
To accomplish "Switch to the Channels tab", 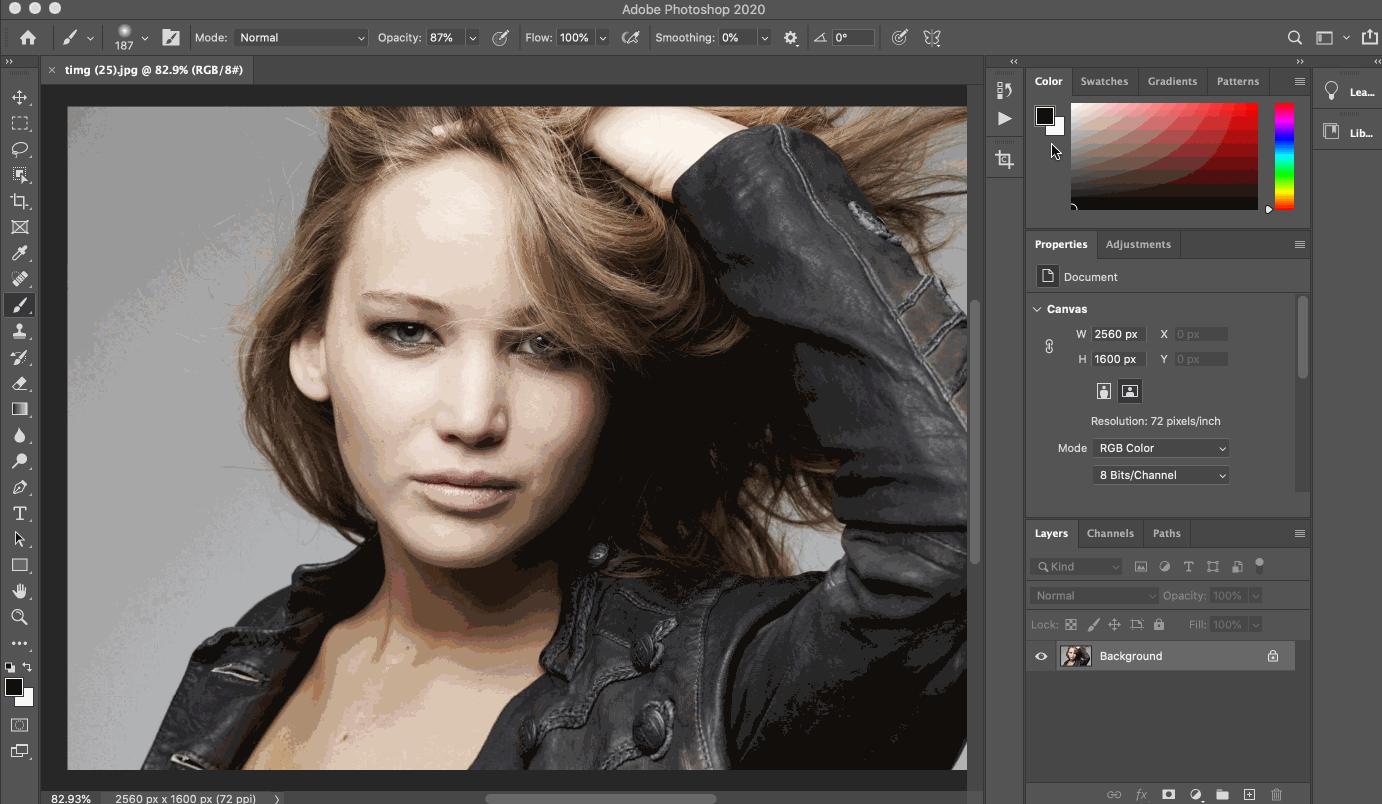I will coord(1110,533).
